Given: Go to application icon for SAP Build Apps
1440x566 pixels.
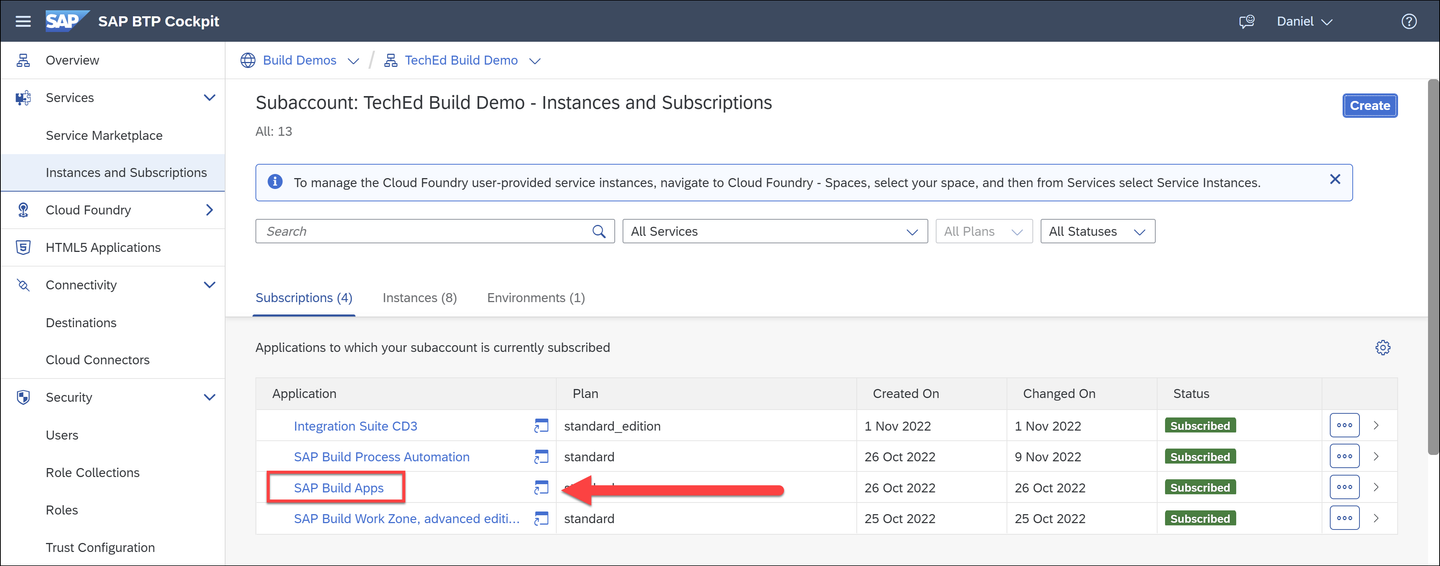Looking at the screenshot, I should click(x=541, y=488).
